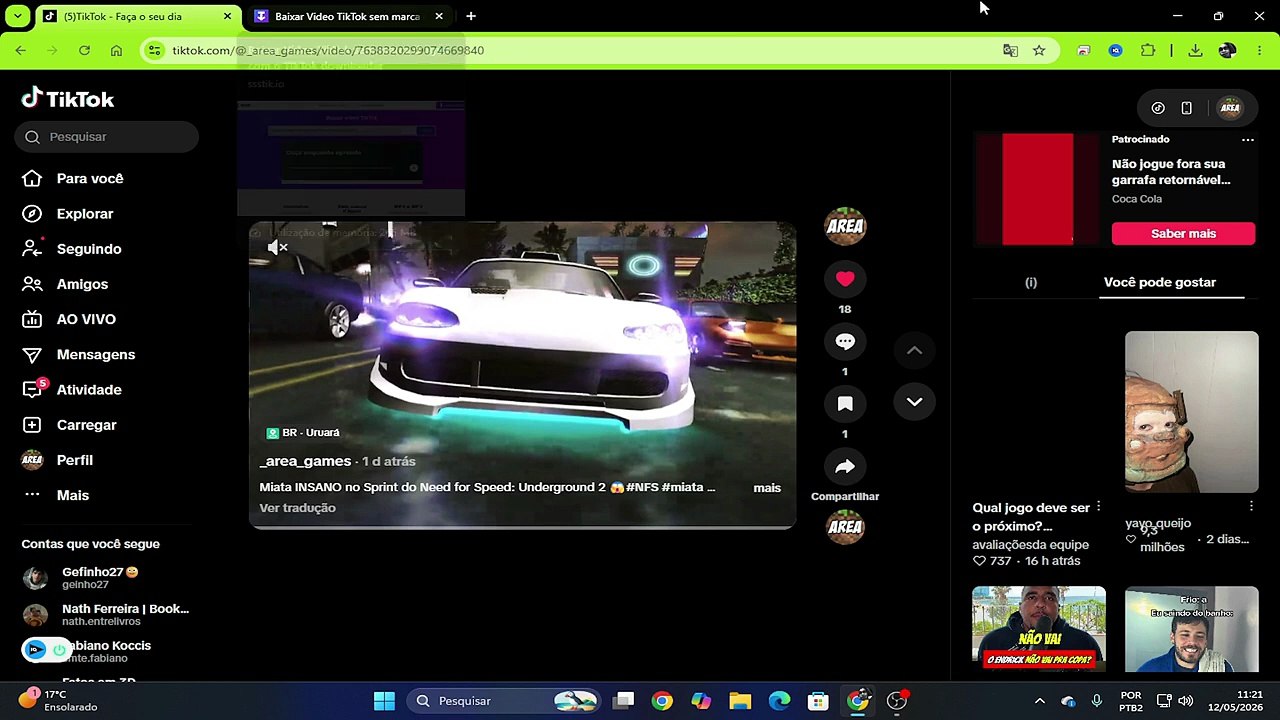This screenshot has width=1280, height=720.
Task: Switch to the Você pode gostar tab
Action: [x=1160, y=282]
